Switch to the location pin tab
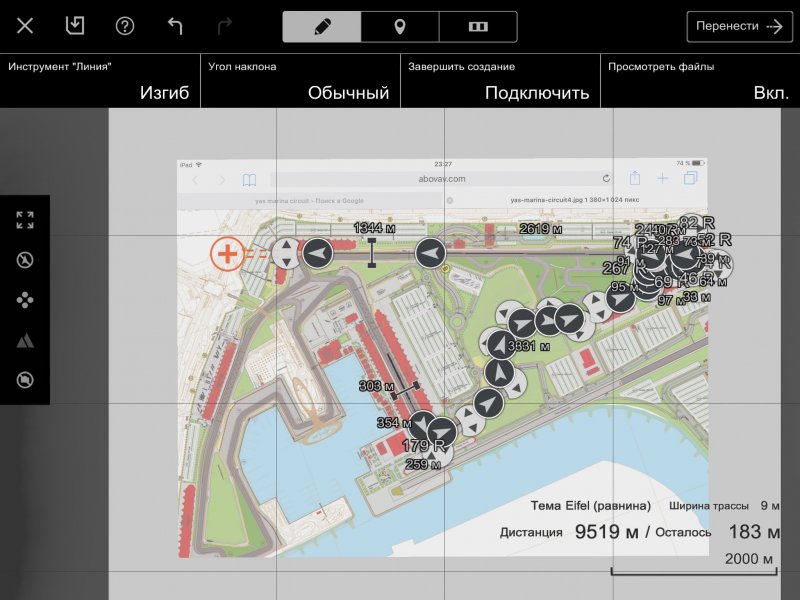The width and height of the screenshot is (800, 600). 399,27
